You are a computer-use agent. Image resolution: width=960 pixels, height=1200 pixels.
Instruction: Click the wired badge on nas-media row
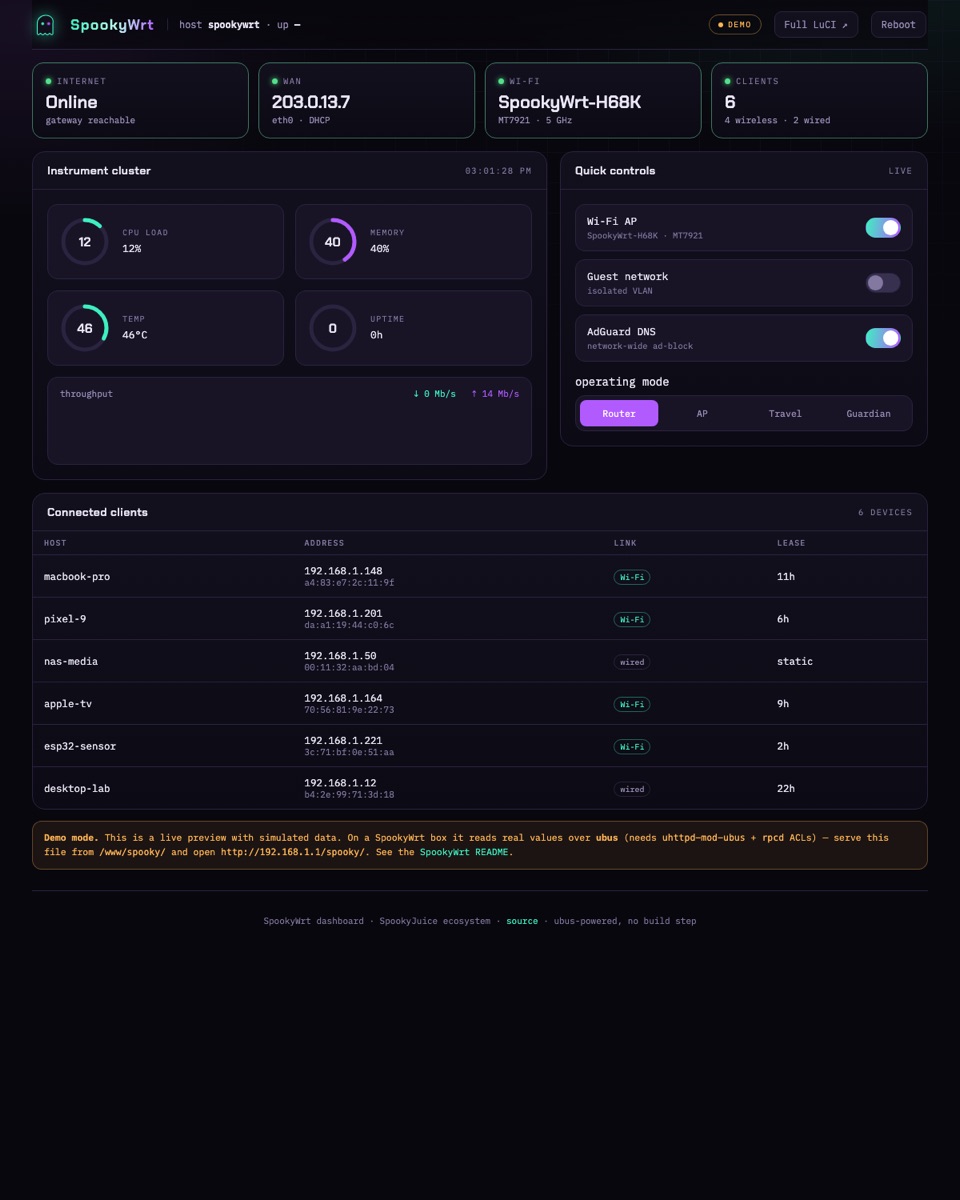(632, 662)
